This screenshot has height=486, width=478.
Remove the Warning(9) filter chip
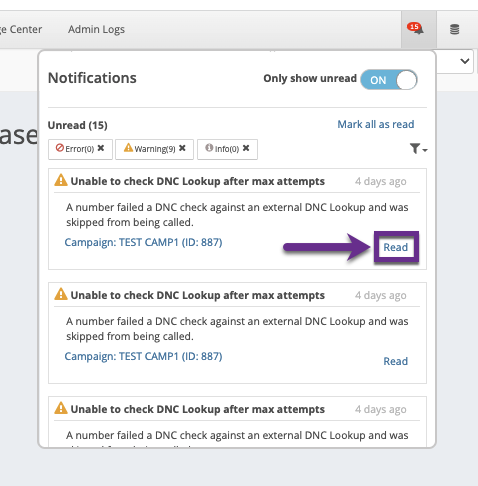(x=182, y=148)
